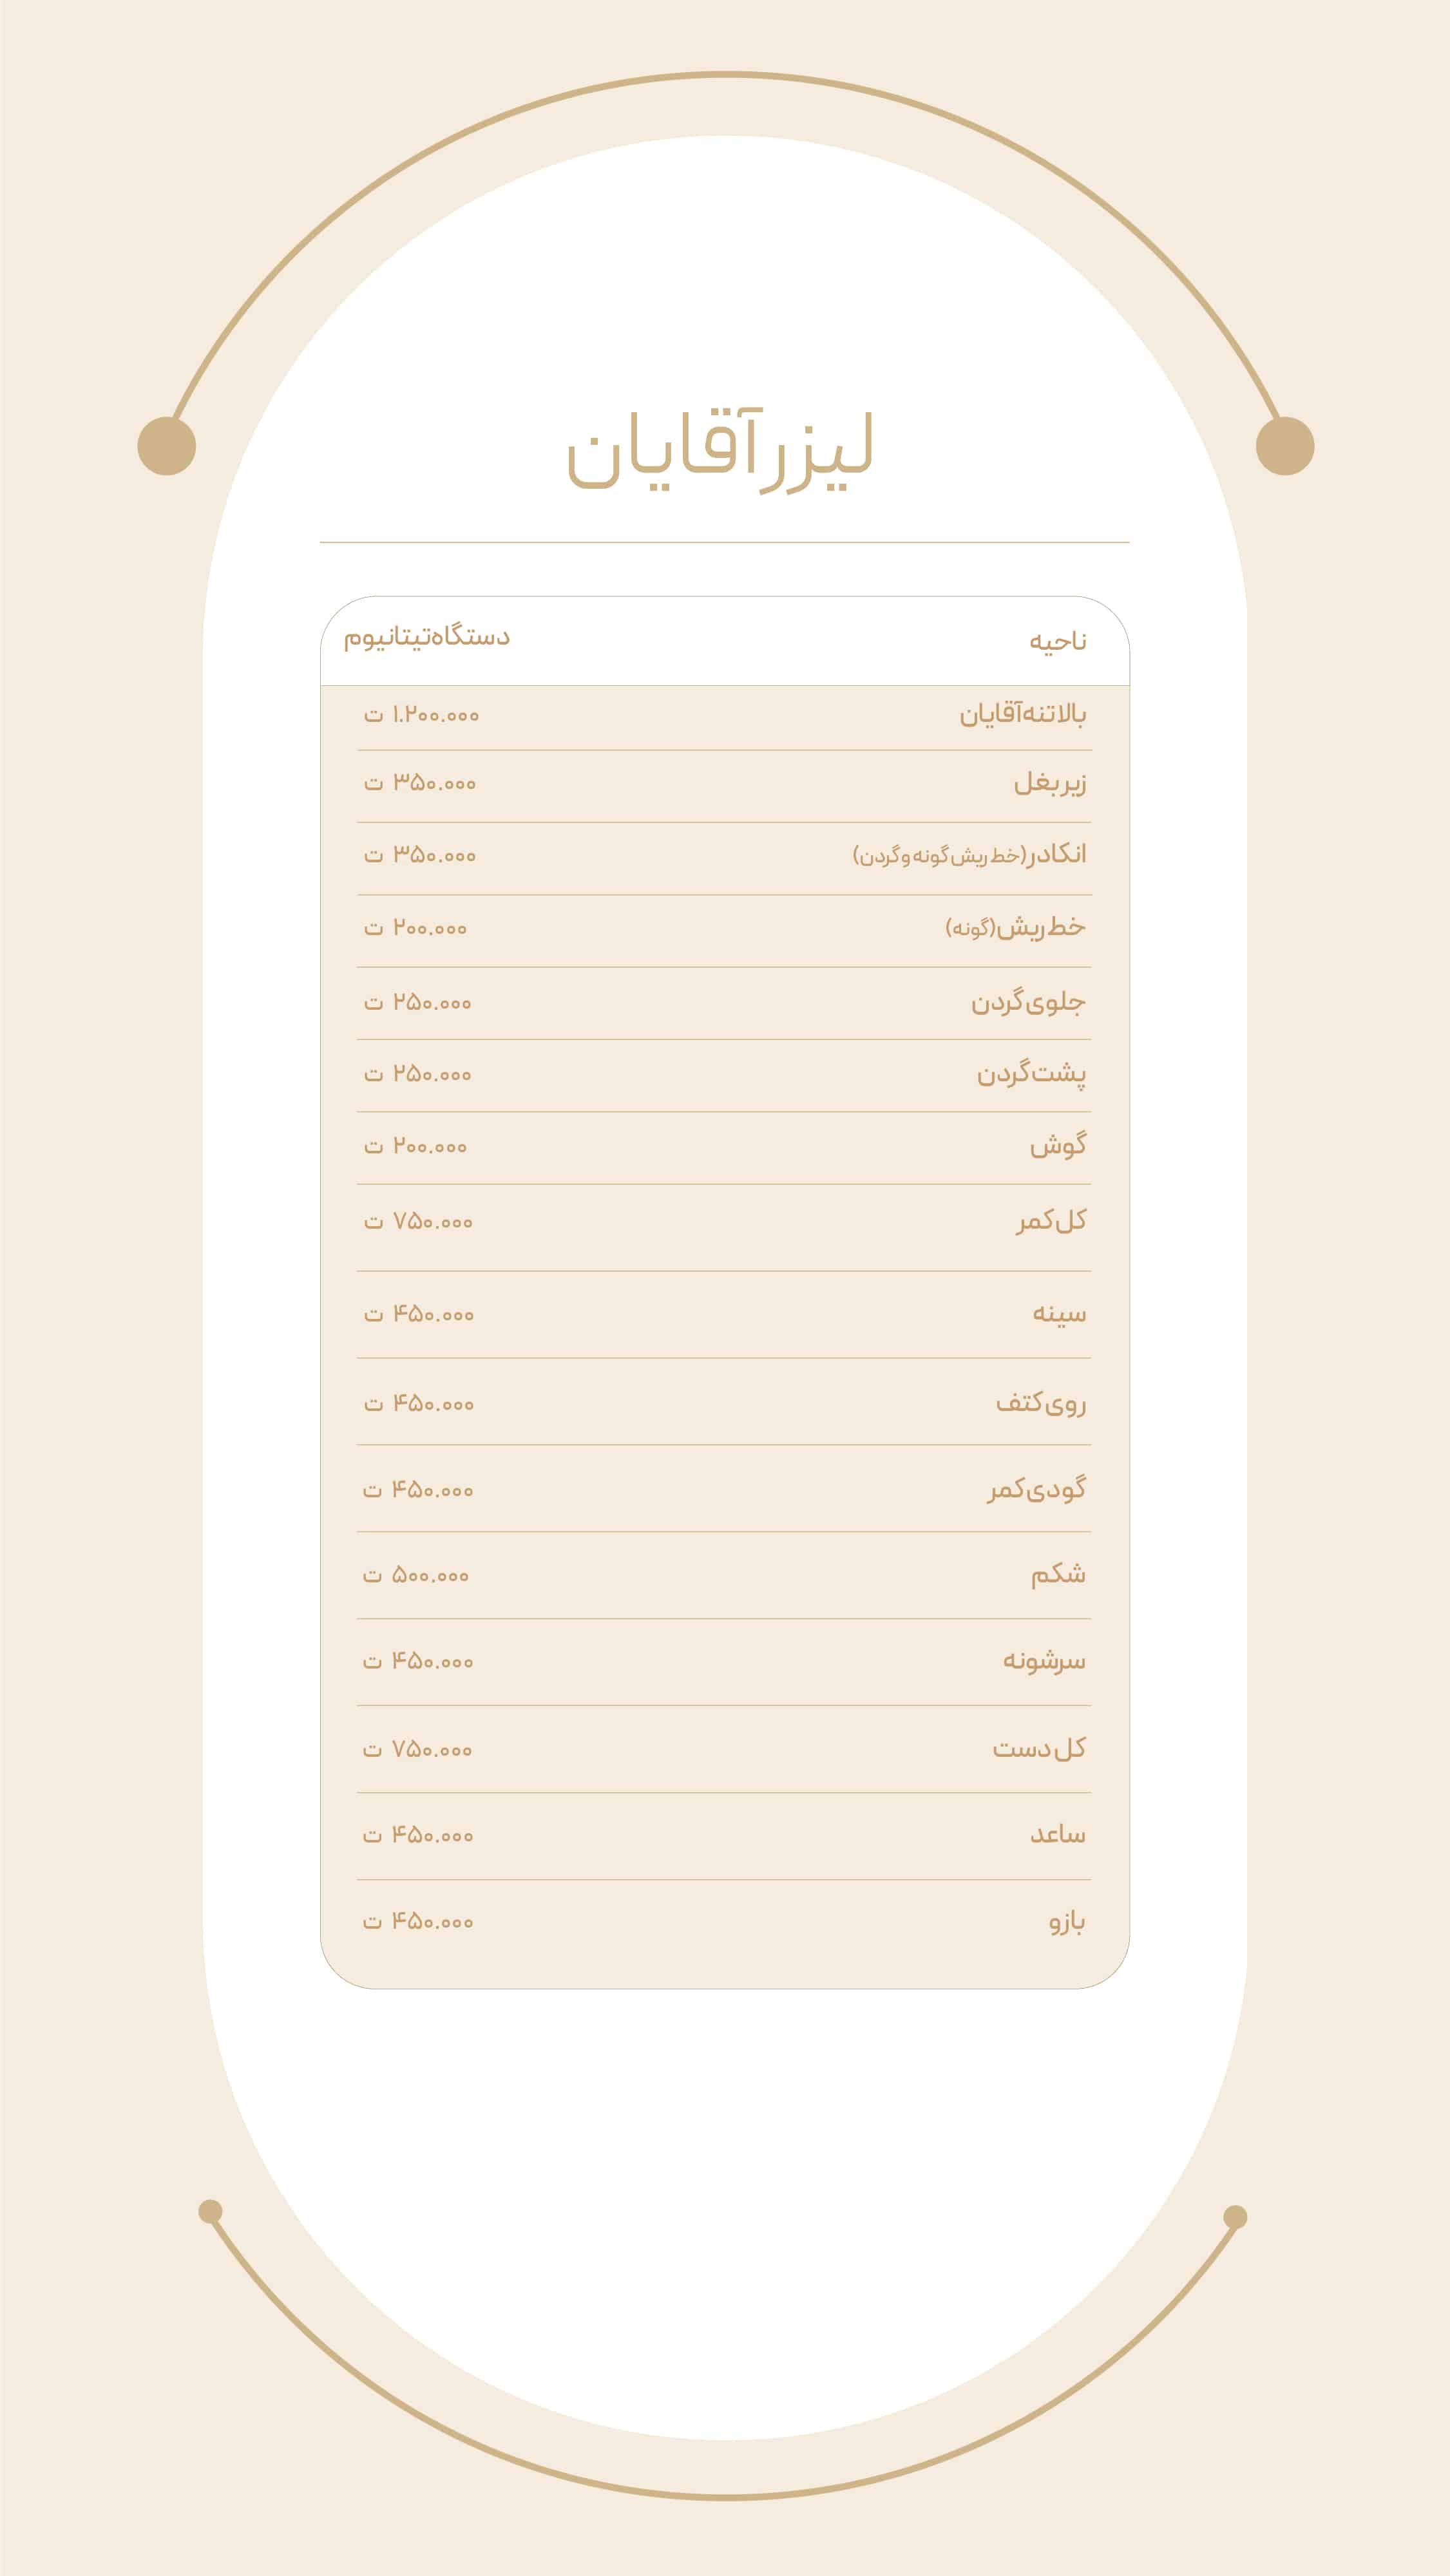Click the بالاتنه آقایان row label

click(1022, 714)
